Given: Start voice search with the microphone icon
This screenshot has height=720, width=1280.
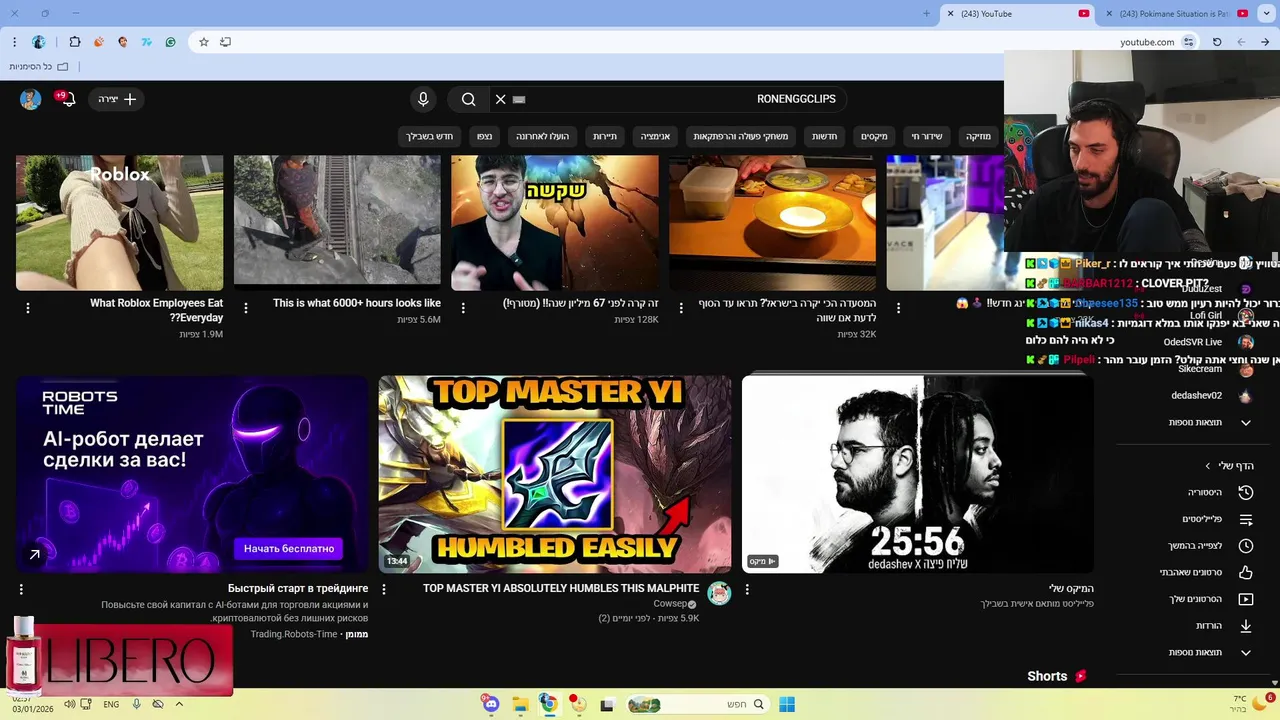Looking at the screenshot, I should tap(423, 99).
